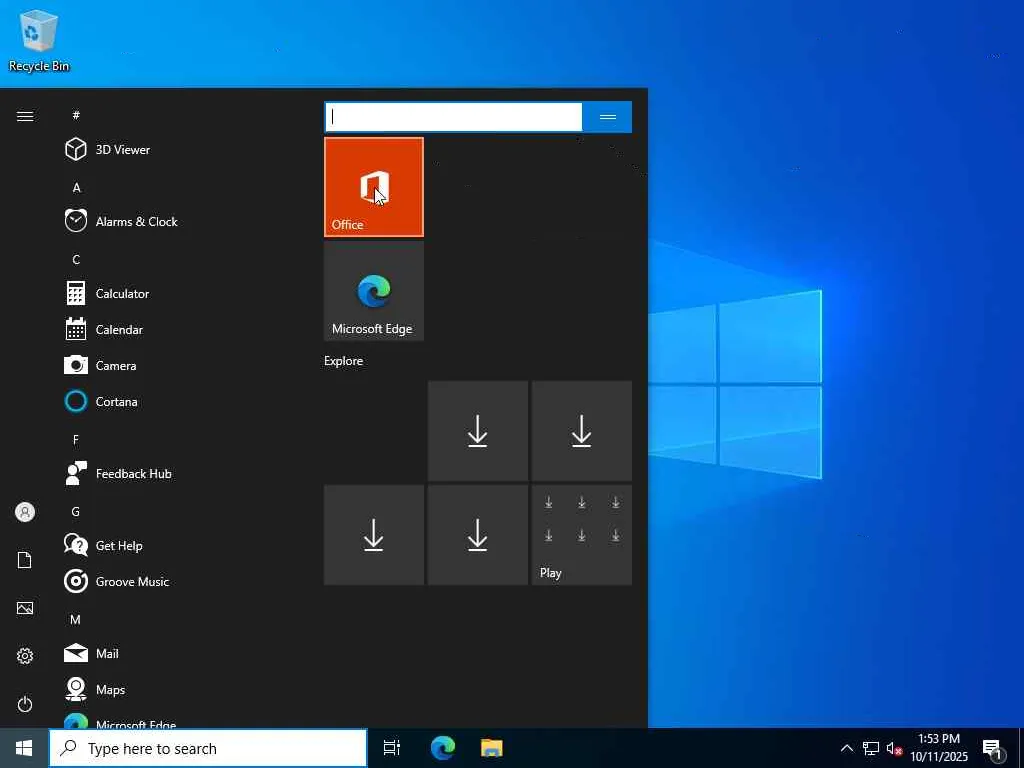Select the Recycle Bin desktop icon
Screen dimensions: 1024x768
39,40
